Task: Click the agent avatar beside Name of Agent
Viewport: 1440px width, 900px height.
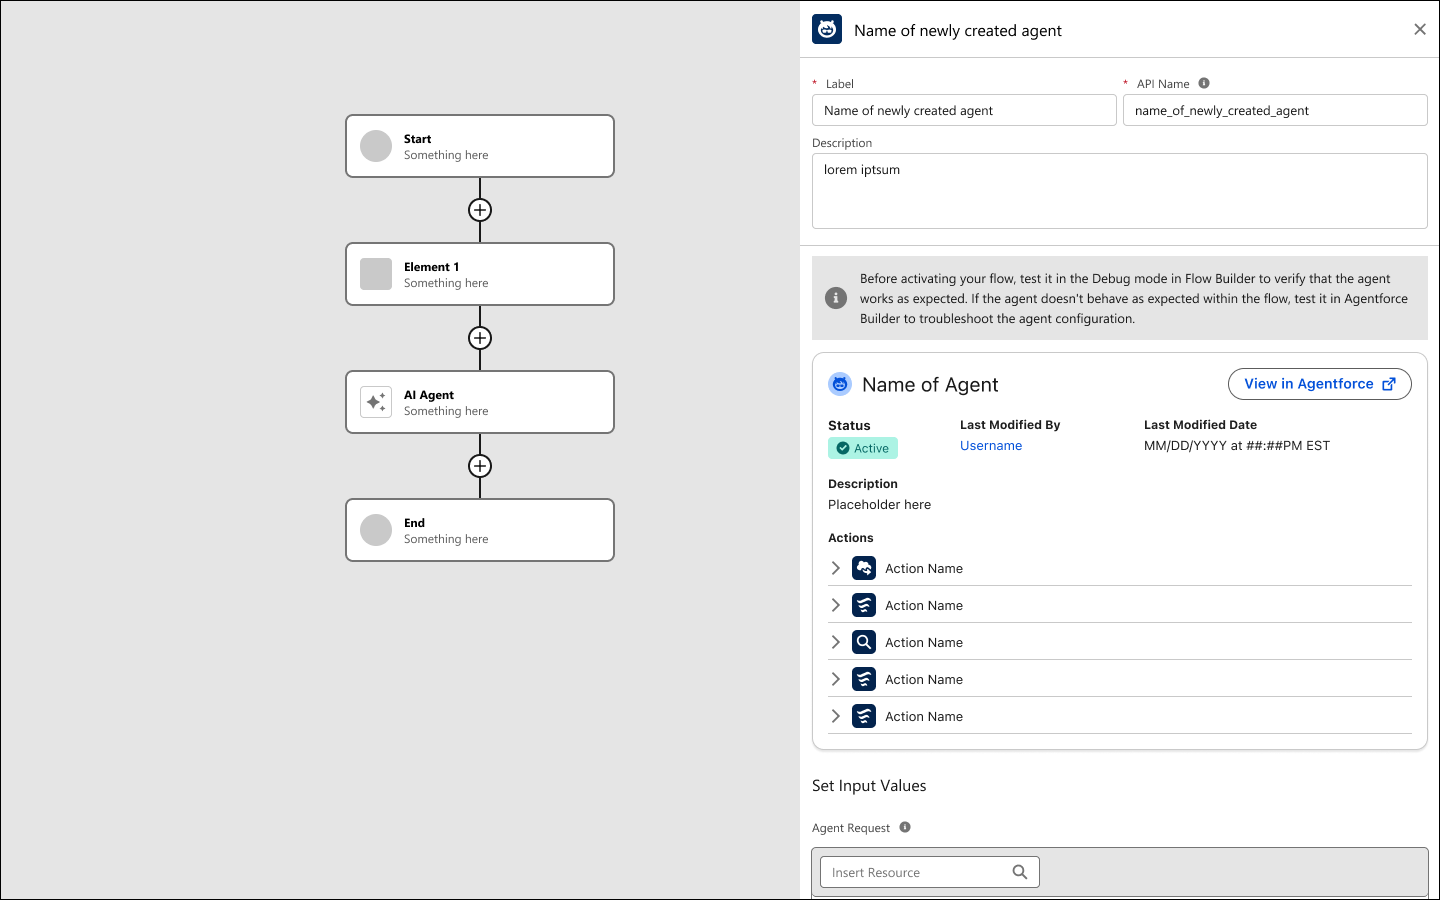Action: (840, 384)
